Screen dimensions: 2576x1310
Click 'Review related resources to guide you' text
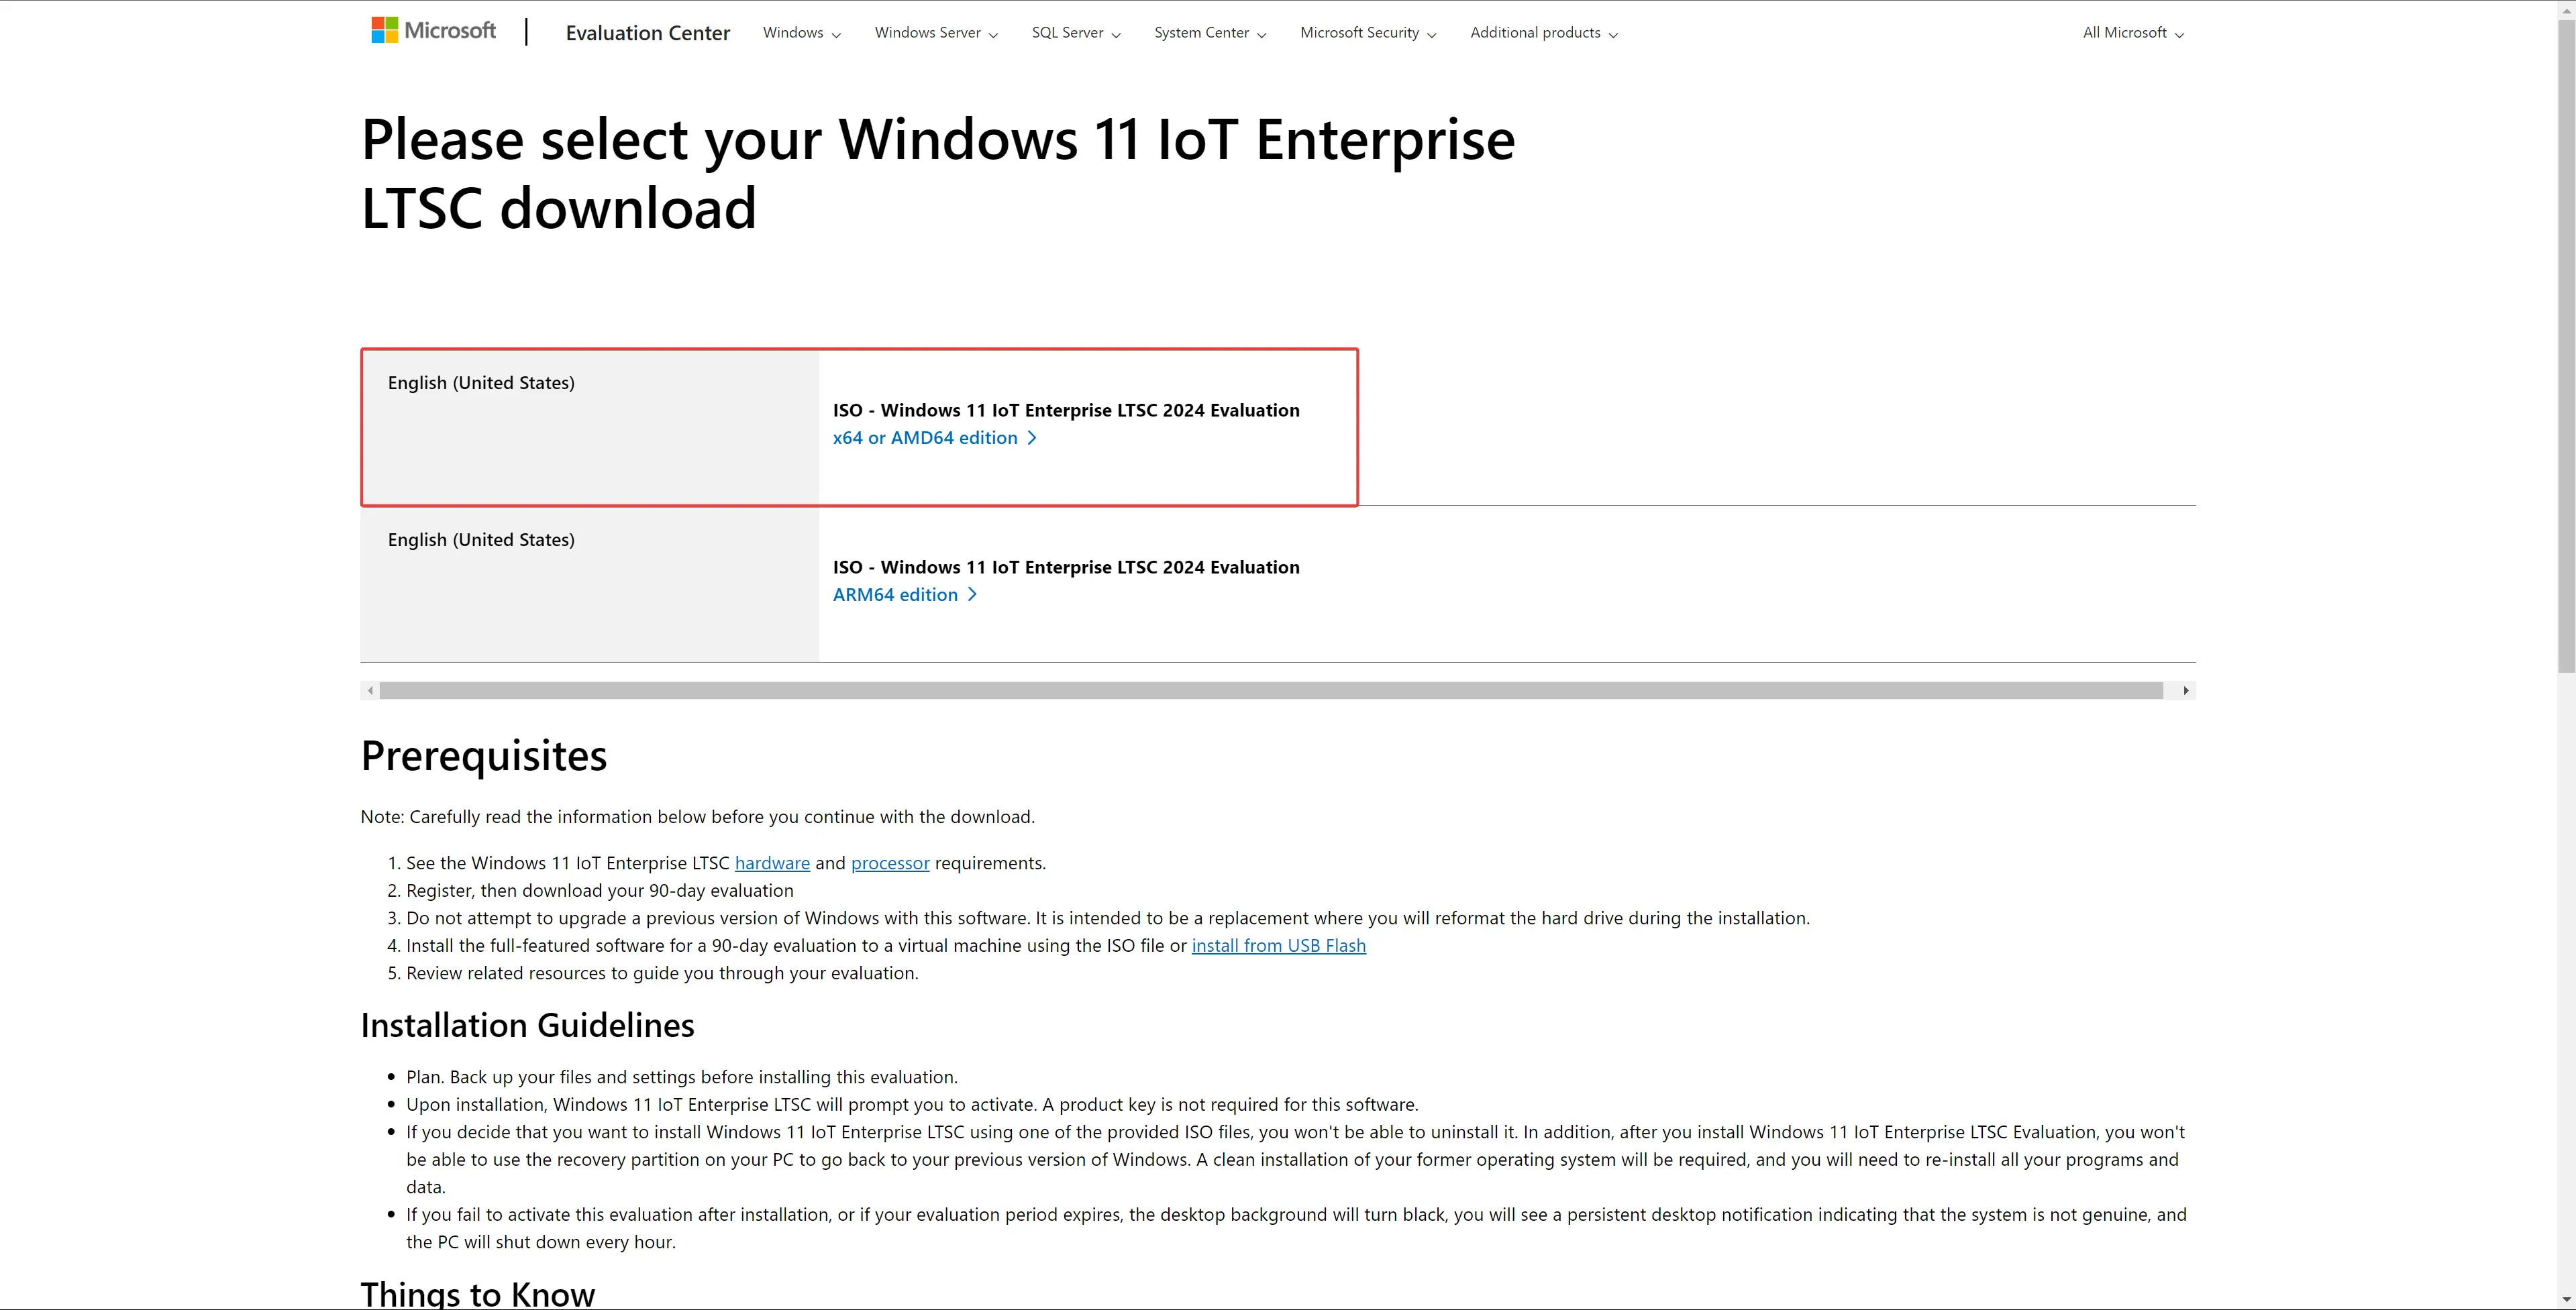coord(662,974)
